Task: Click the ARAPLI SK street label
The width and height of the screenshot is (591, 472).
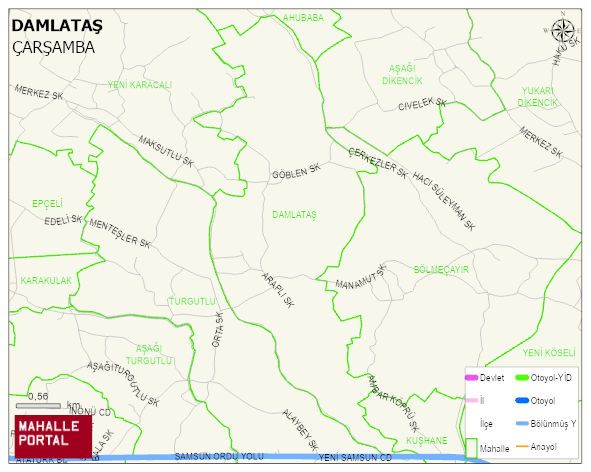Action: pyautogui.click(x=278, y=290)
